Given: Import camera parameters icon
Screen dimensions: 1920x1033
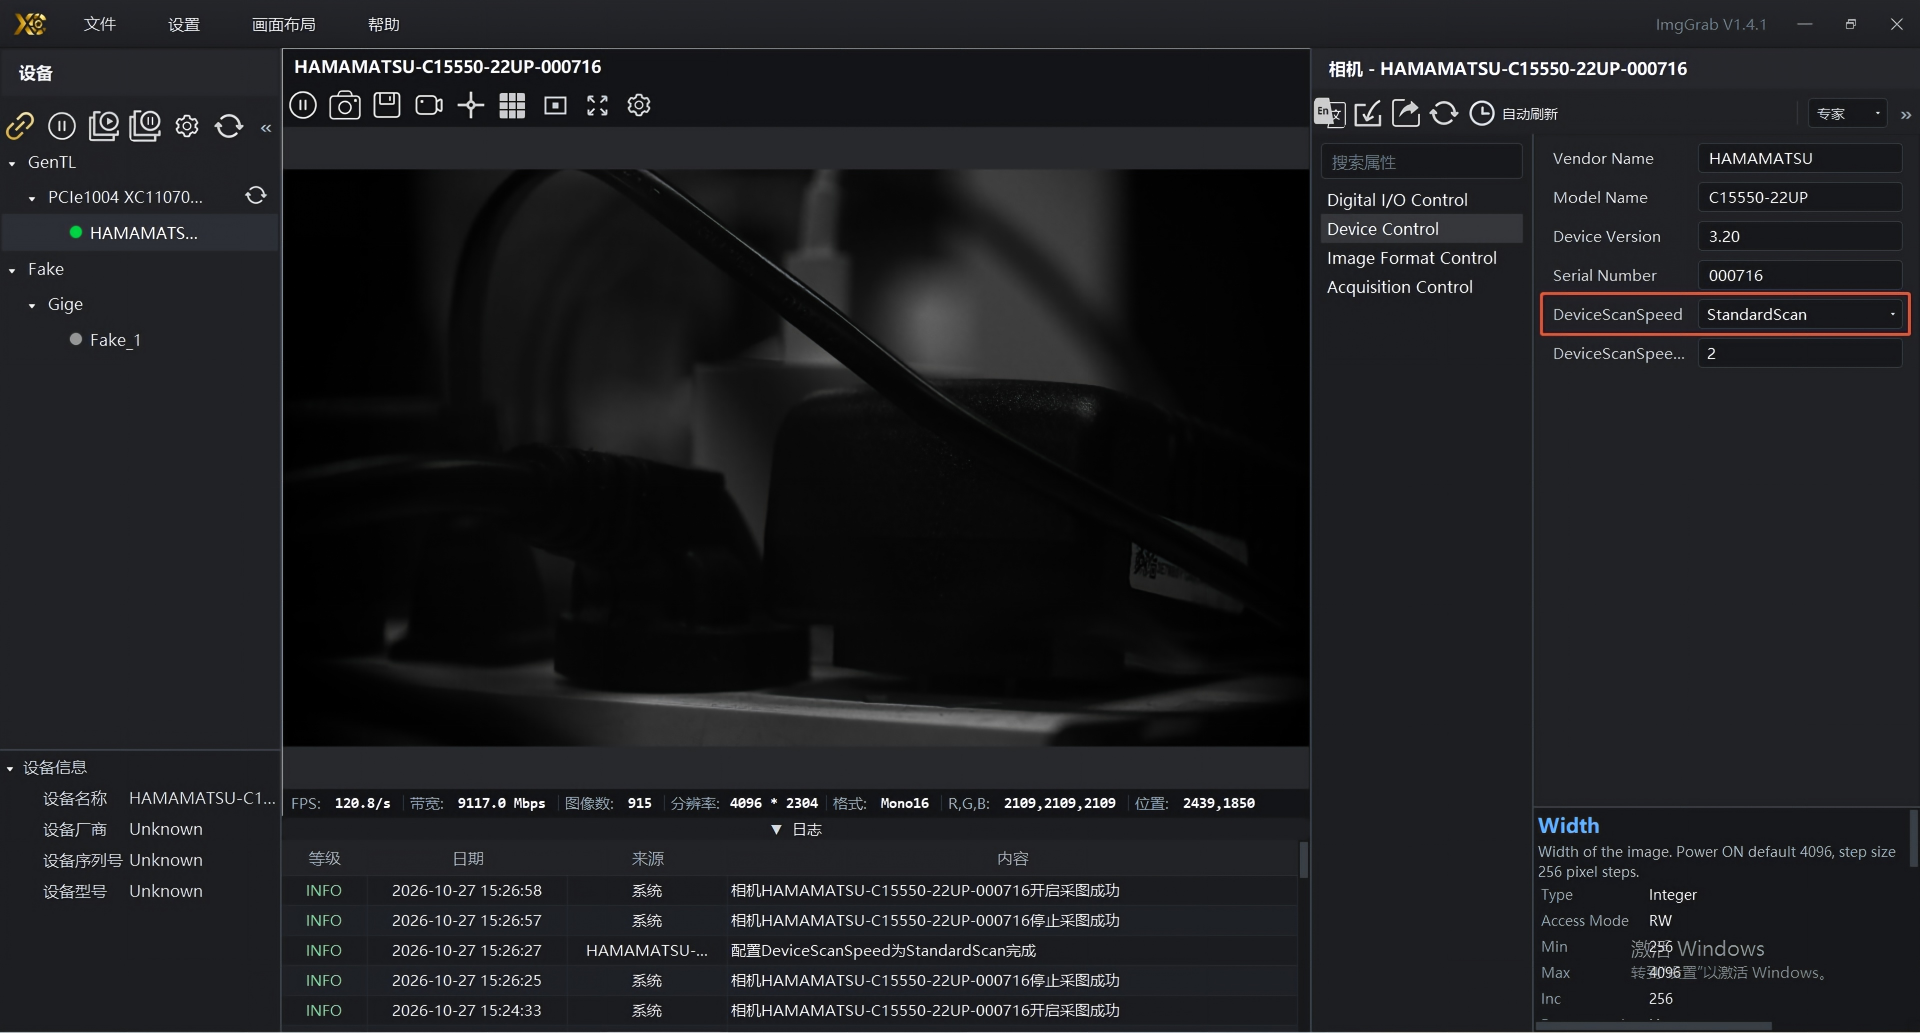Looking at the screenshot, I should (1368, 114).
